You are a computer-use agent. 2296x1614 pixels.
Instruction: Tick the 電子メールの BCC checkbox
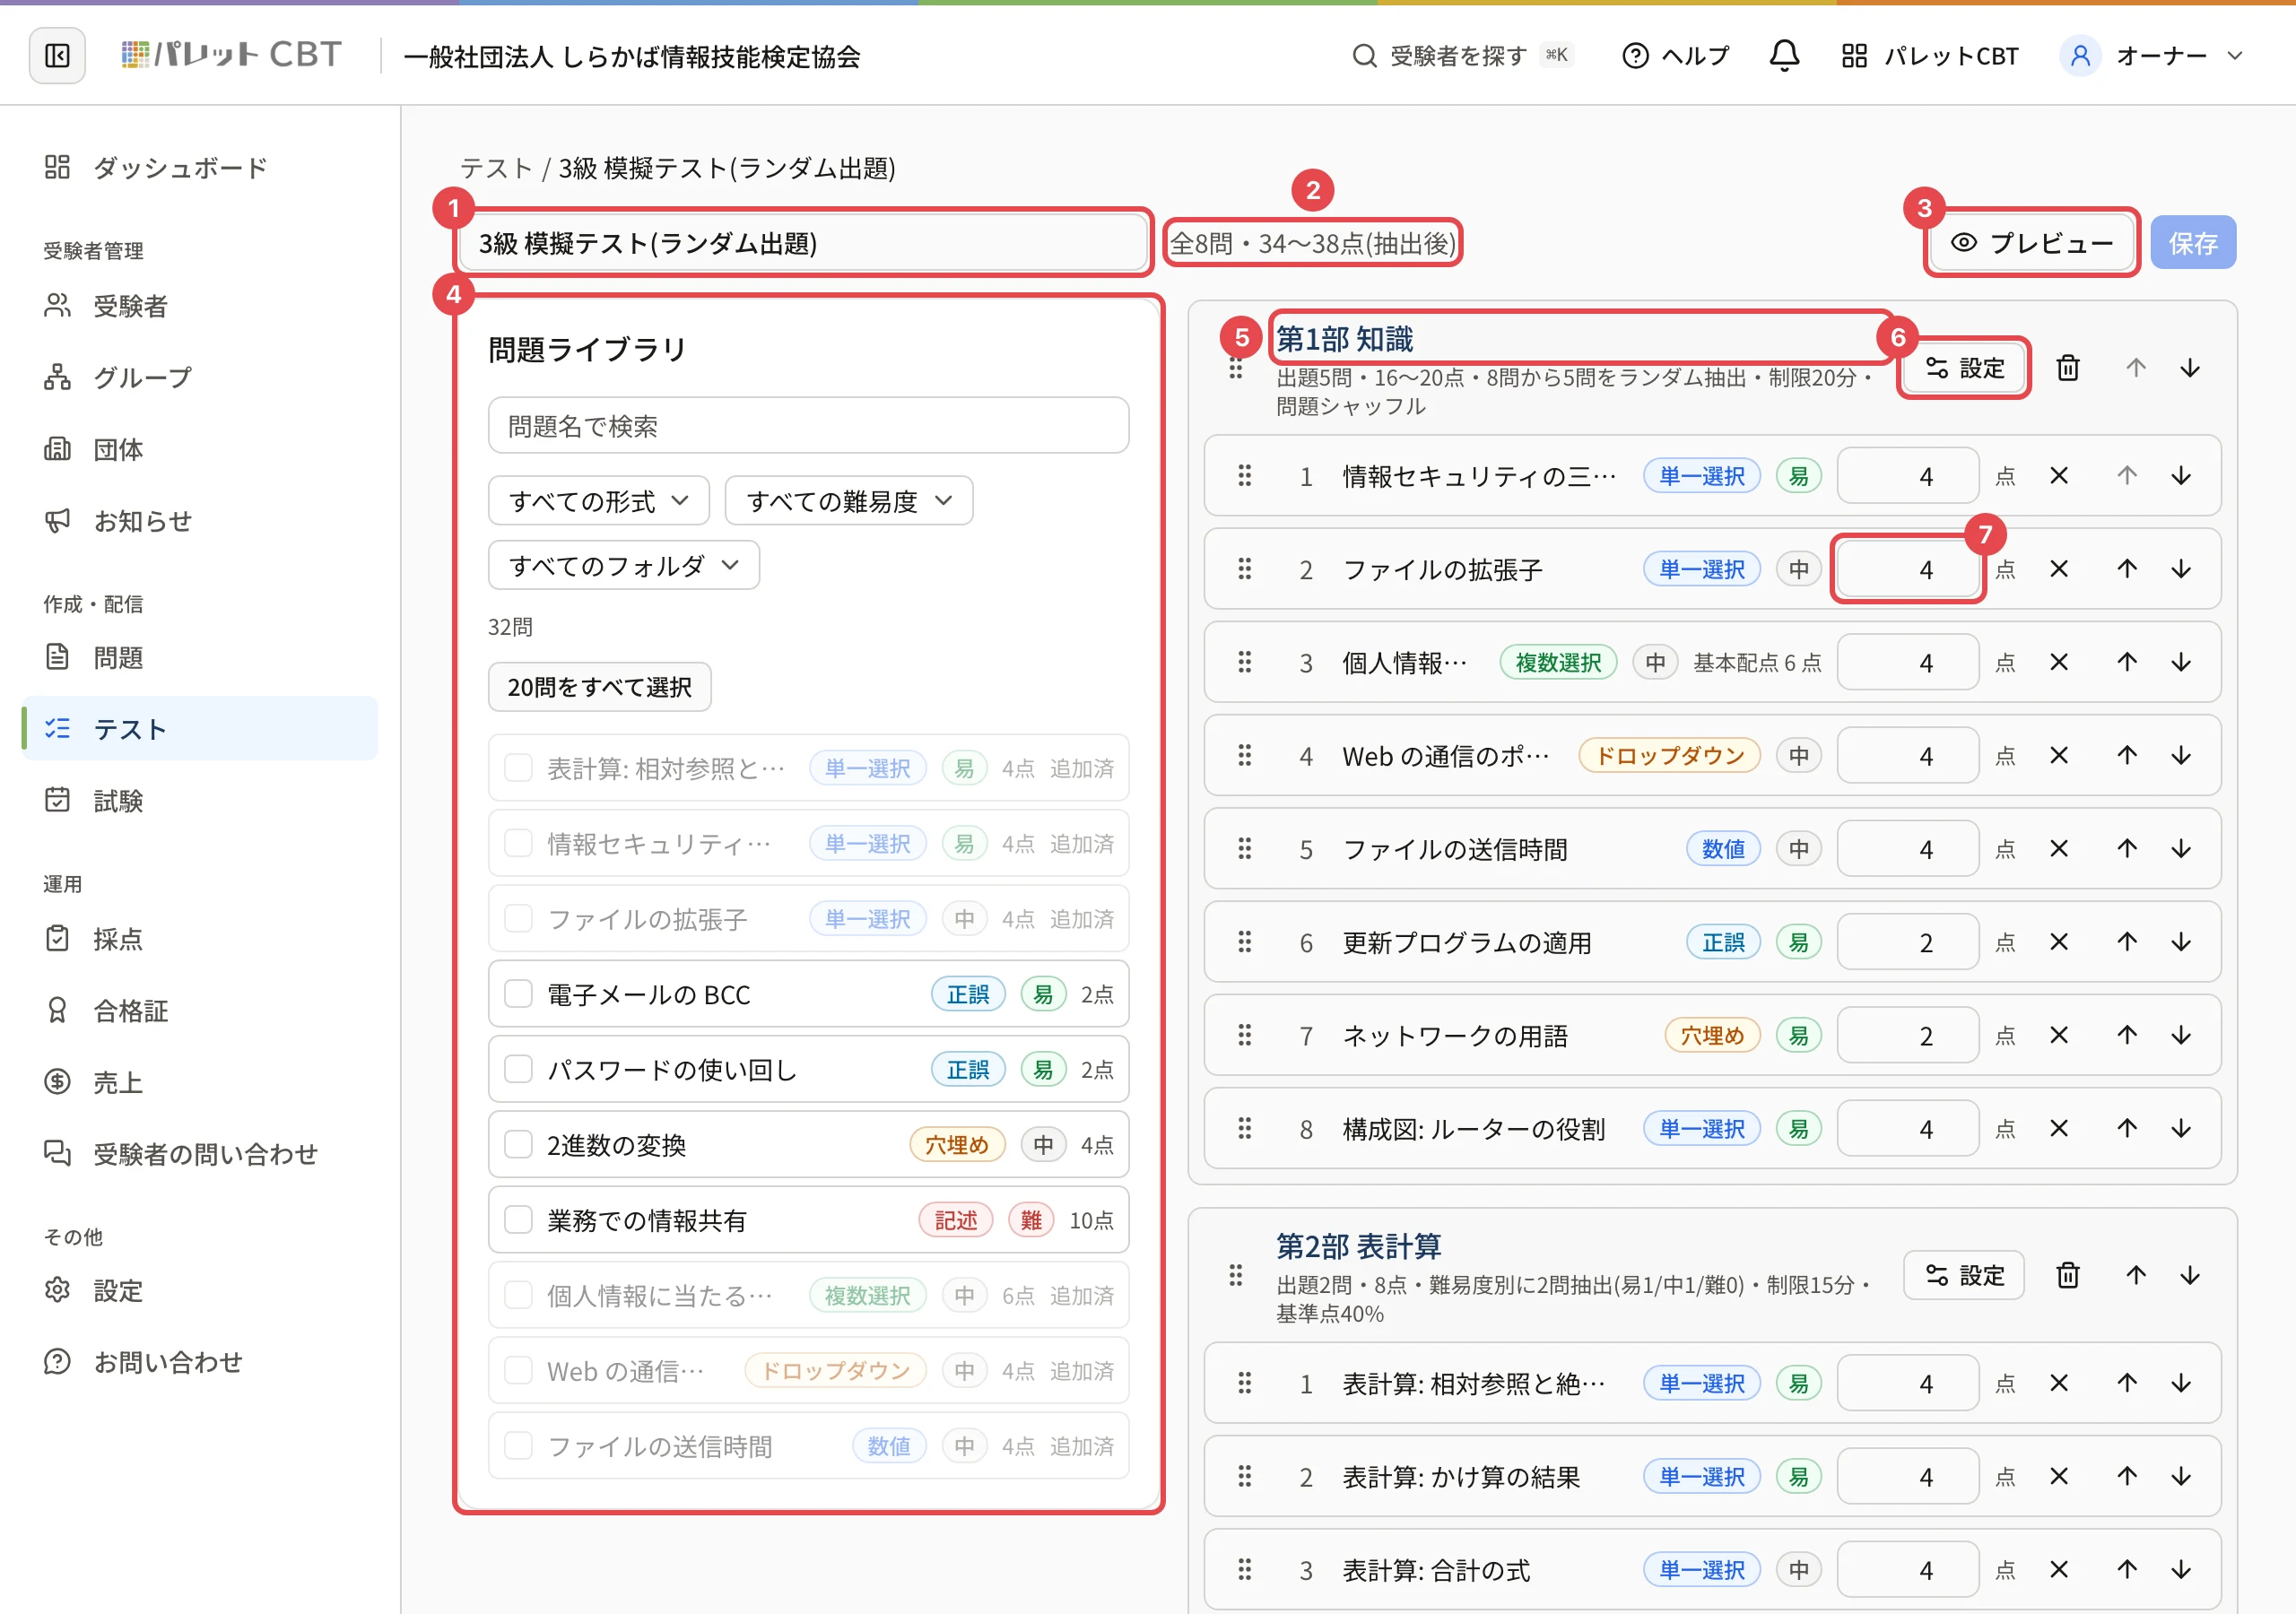[x=518, y=994]
